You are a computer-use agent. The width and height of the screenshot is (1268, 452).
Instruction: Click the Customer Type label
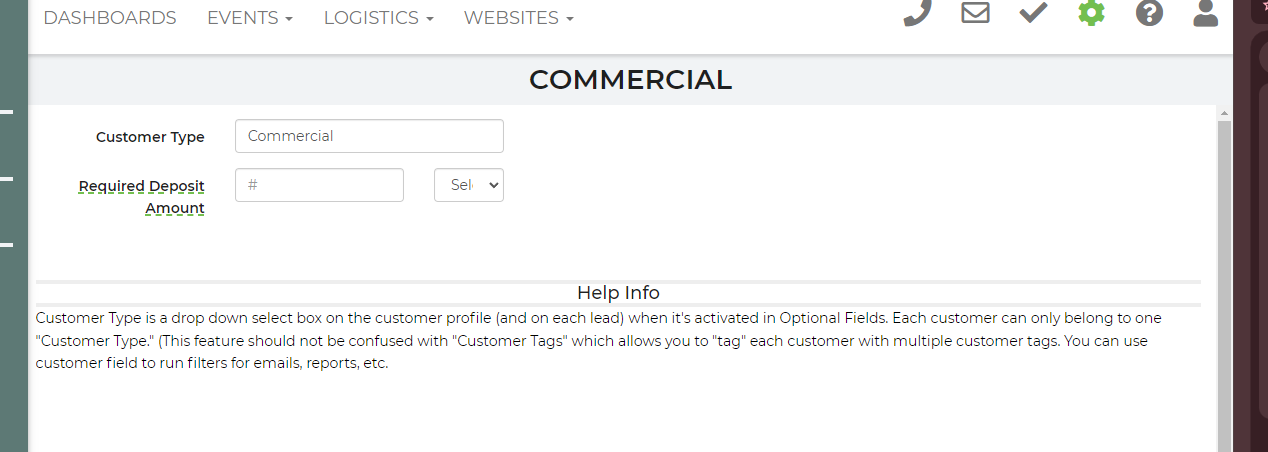coord(150,137)
